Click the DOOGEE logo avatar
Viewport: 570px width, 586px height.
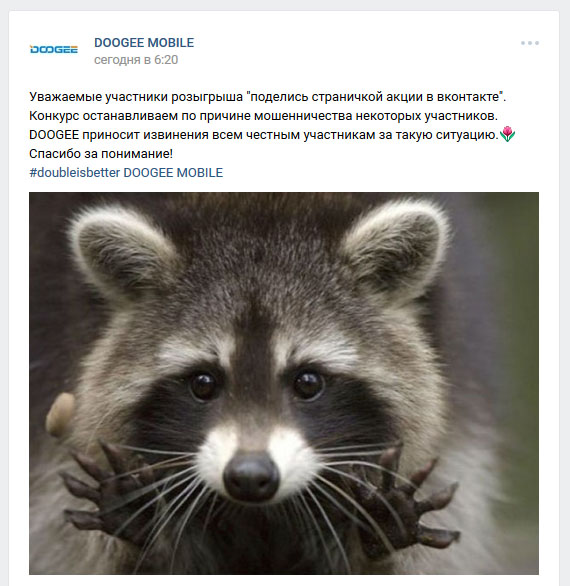54,49
